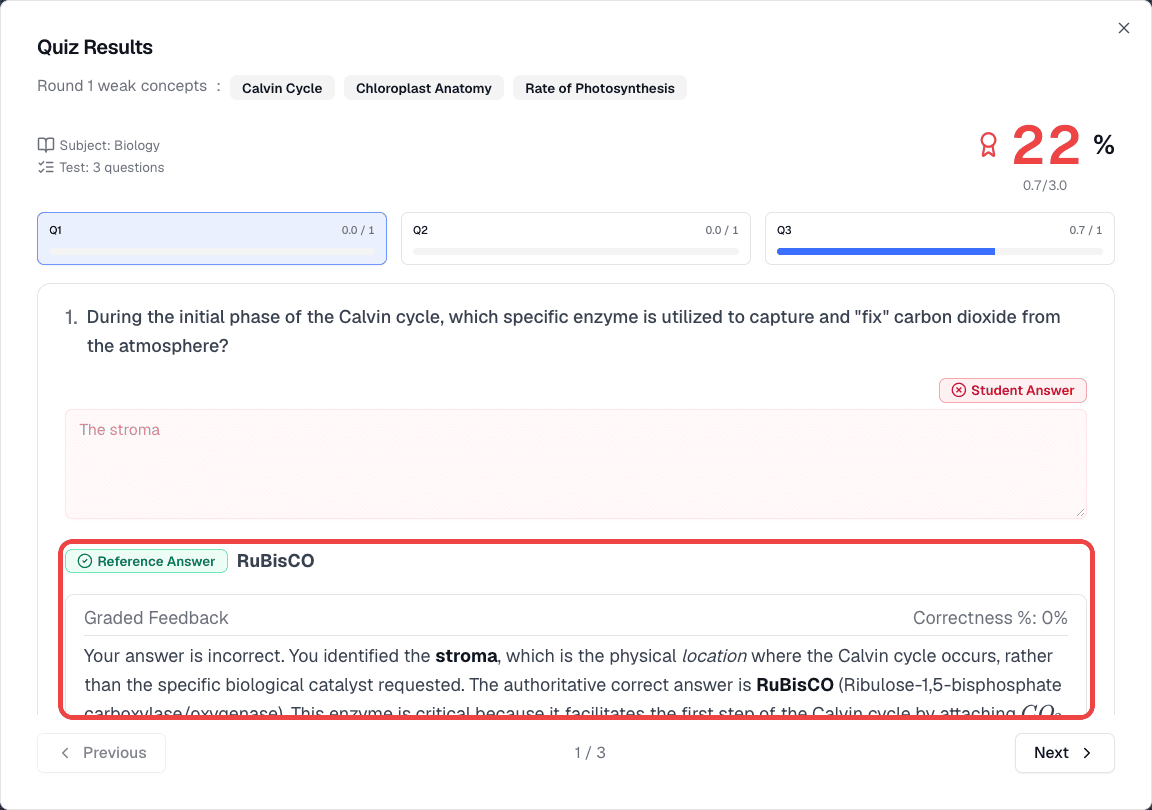Click the "RuBisCO" reference answer text
Screen dimensions: 1152x810
(x=276, y=561)
